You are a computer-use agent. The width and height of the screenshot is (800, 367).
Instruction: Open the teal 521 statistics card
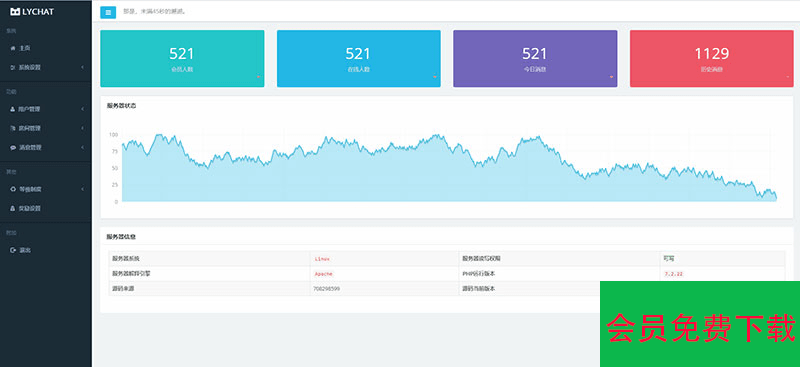point(182,59)
